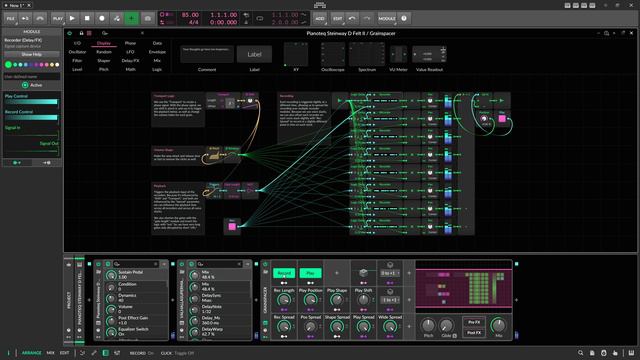
Task: Pick the Oscilloscope module from the palette
Action: [333, 54]
